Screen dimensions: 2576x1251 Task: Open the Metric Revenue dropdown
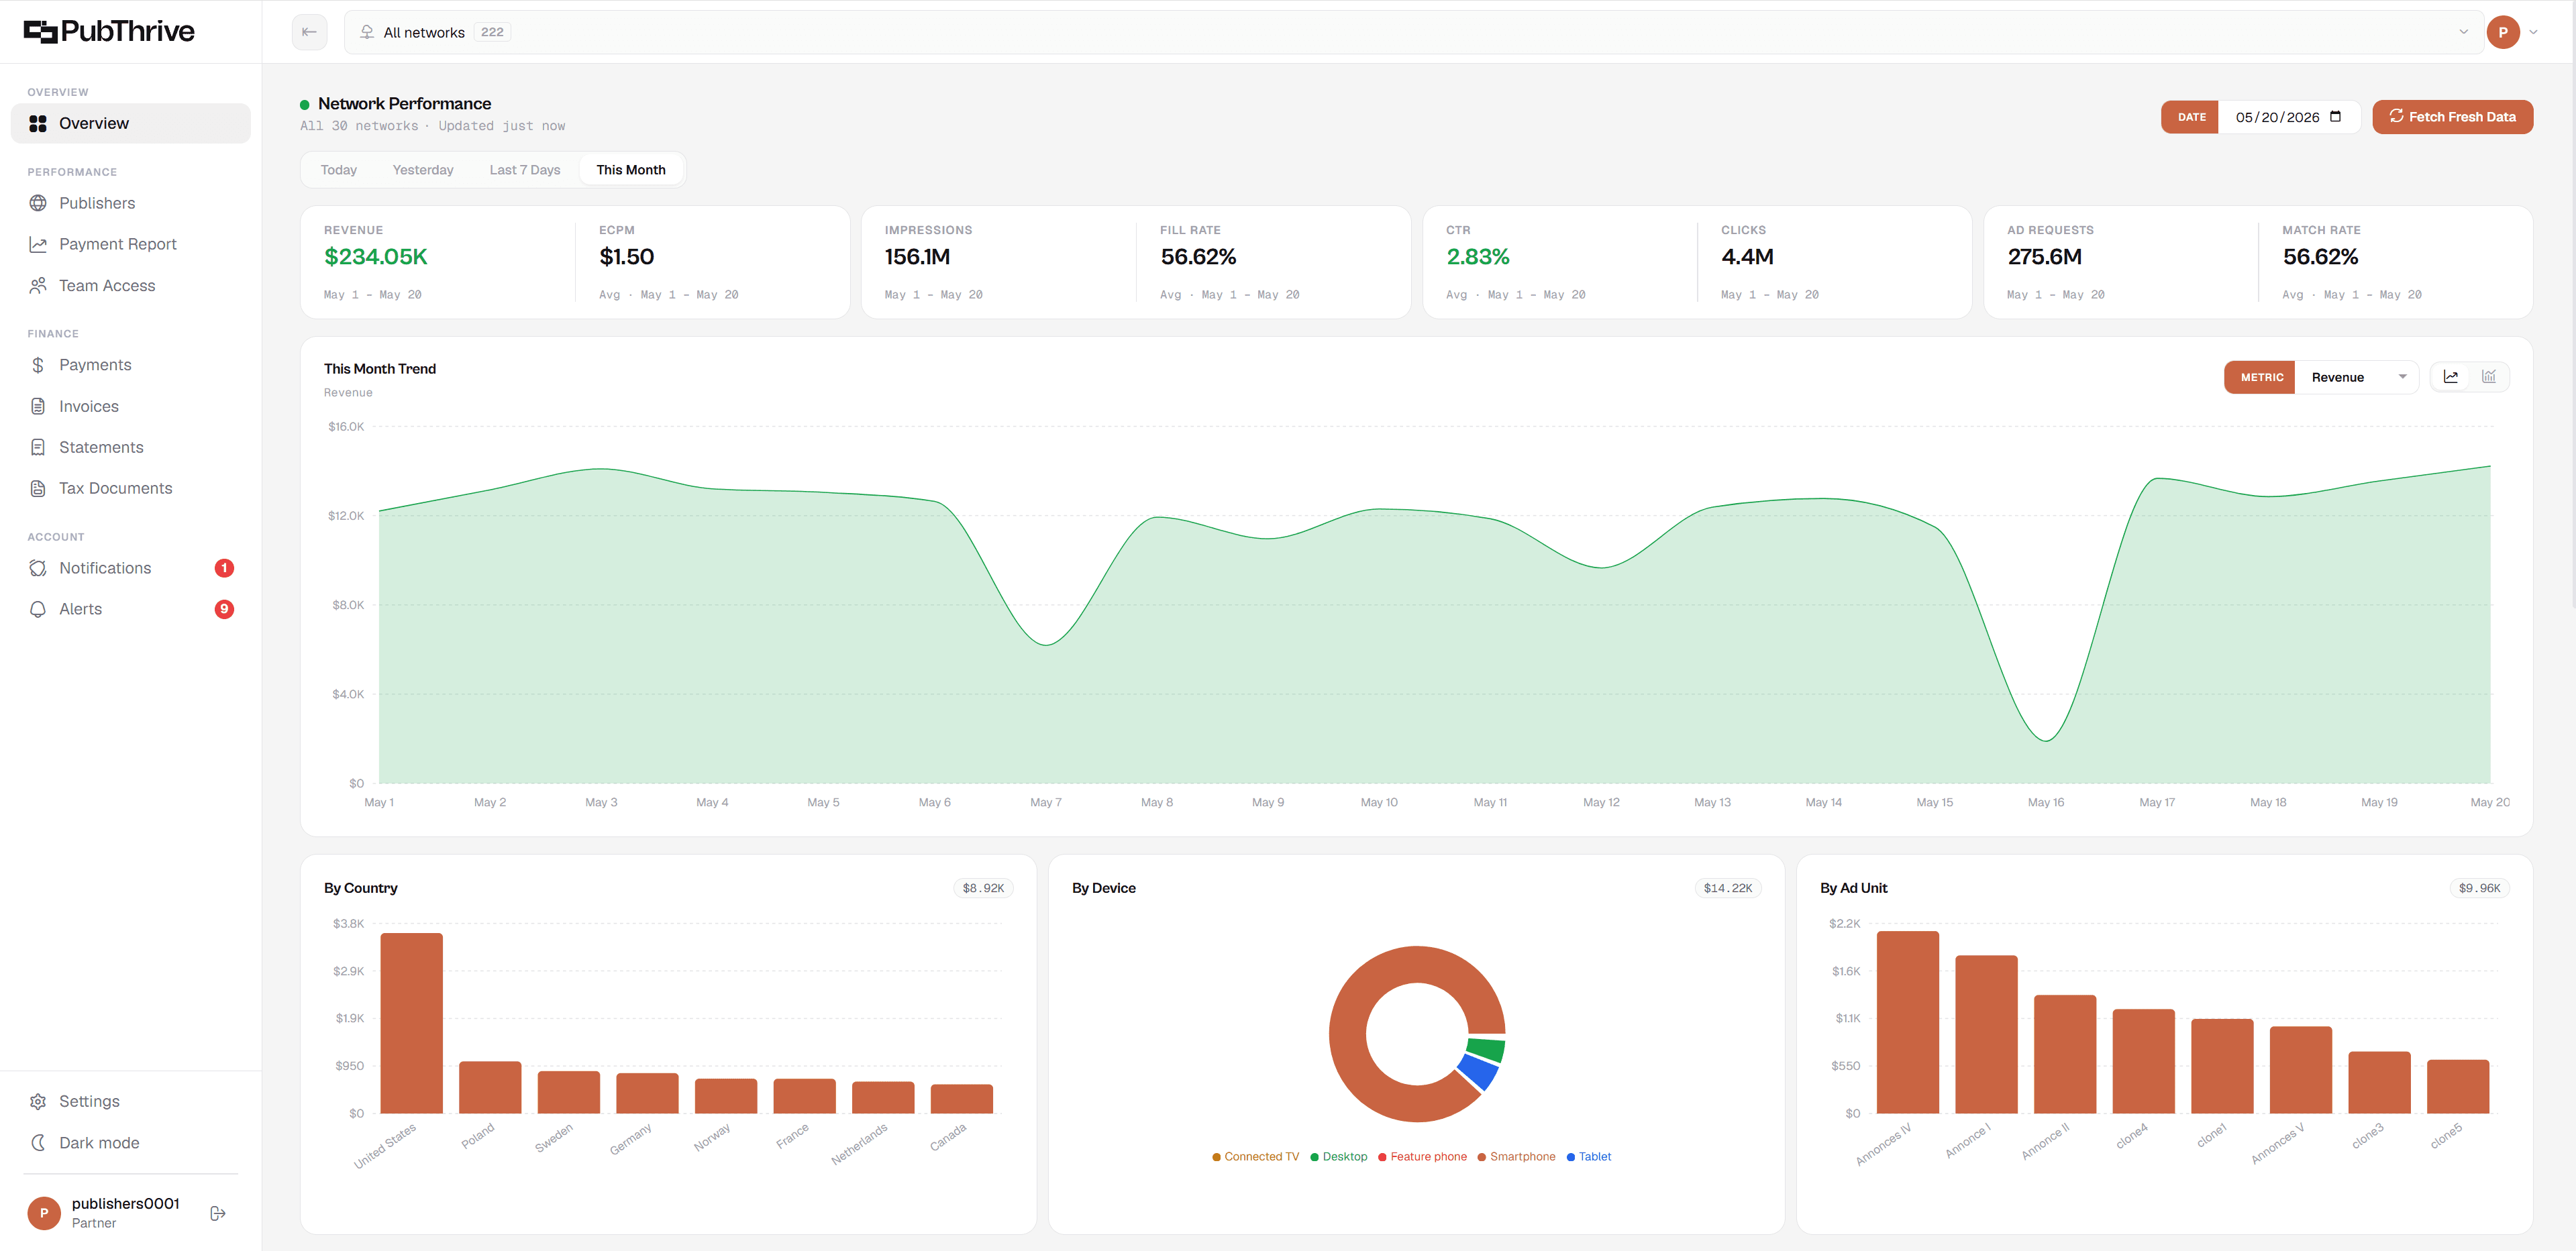tap(2356, 377)
